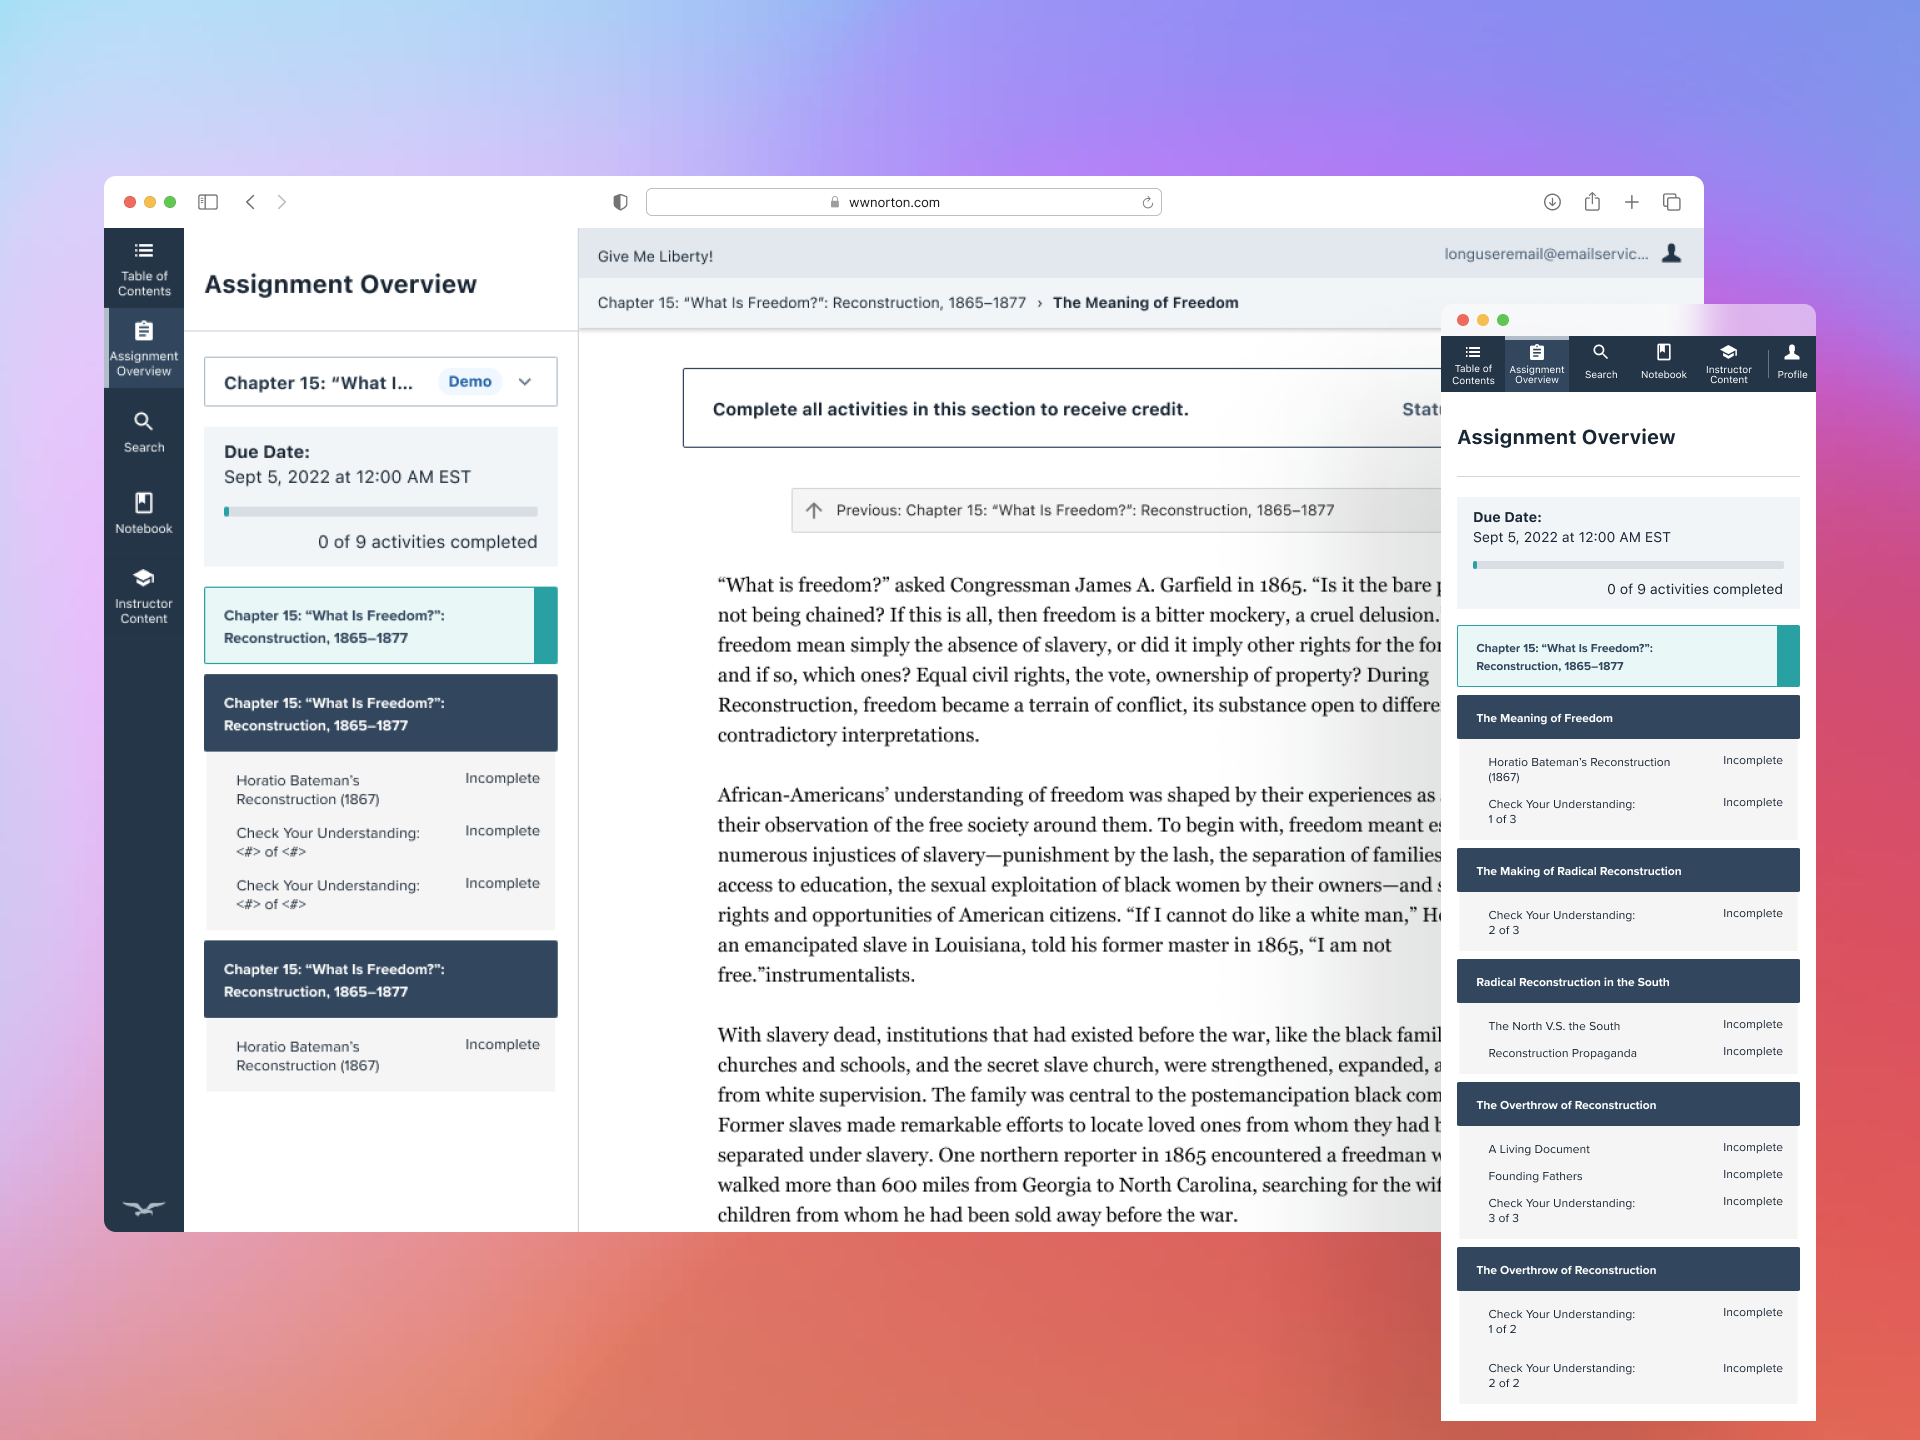Open Horatio Bateman's Reconstruction (1867) activity
Viewport: 1920px width, 1440px height.
click(x=307, y=790)
